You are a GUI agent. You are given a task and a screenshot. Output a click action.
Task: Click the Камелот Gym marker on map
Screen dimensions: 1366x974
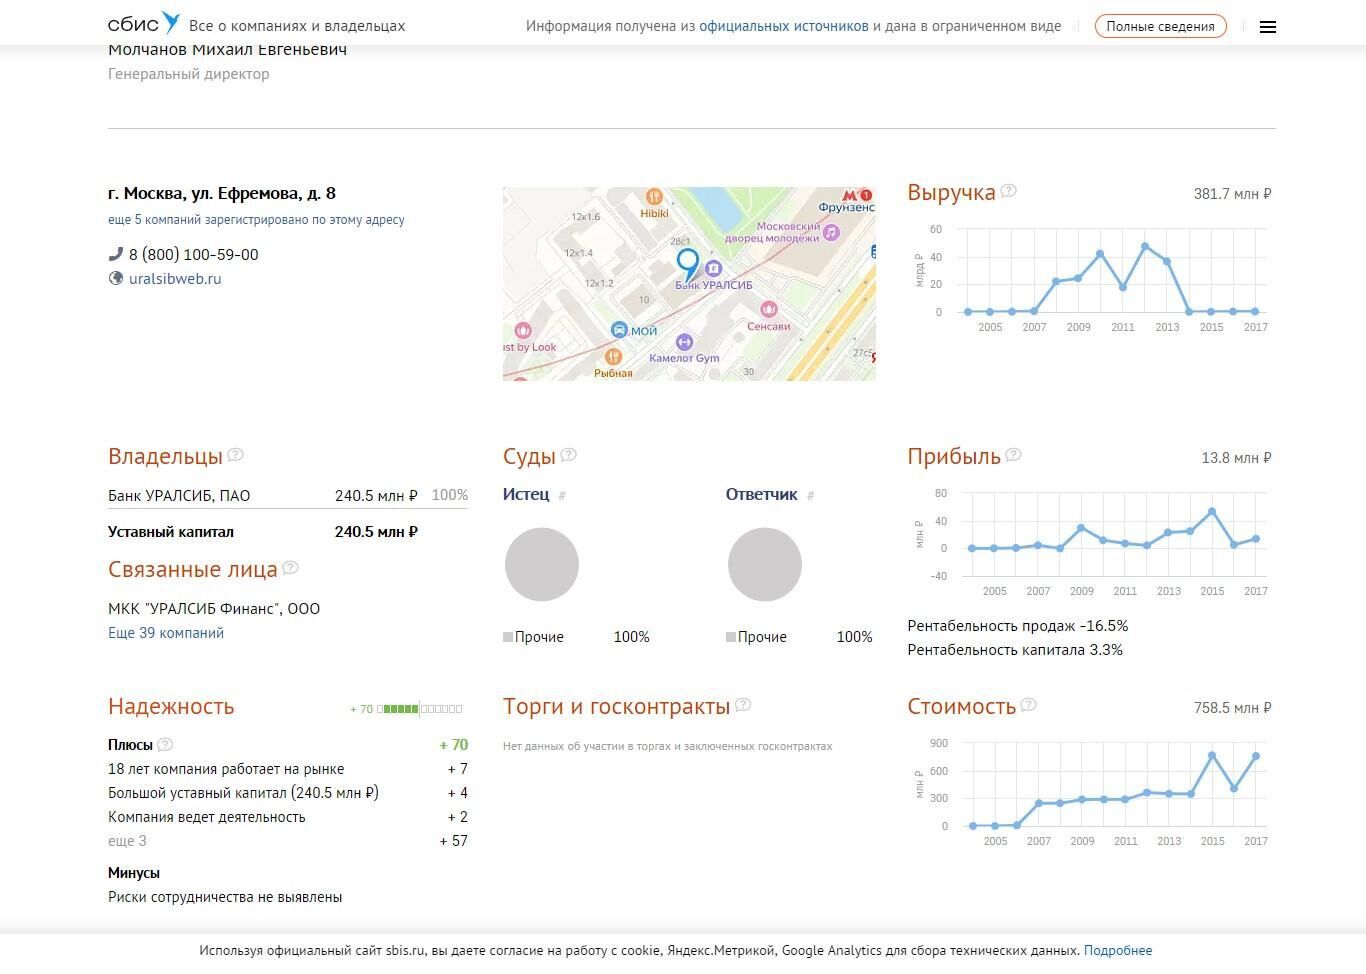click(x=684, y=343)
